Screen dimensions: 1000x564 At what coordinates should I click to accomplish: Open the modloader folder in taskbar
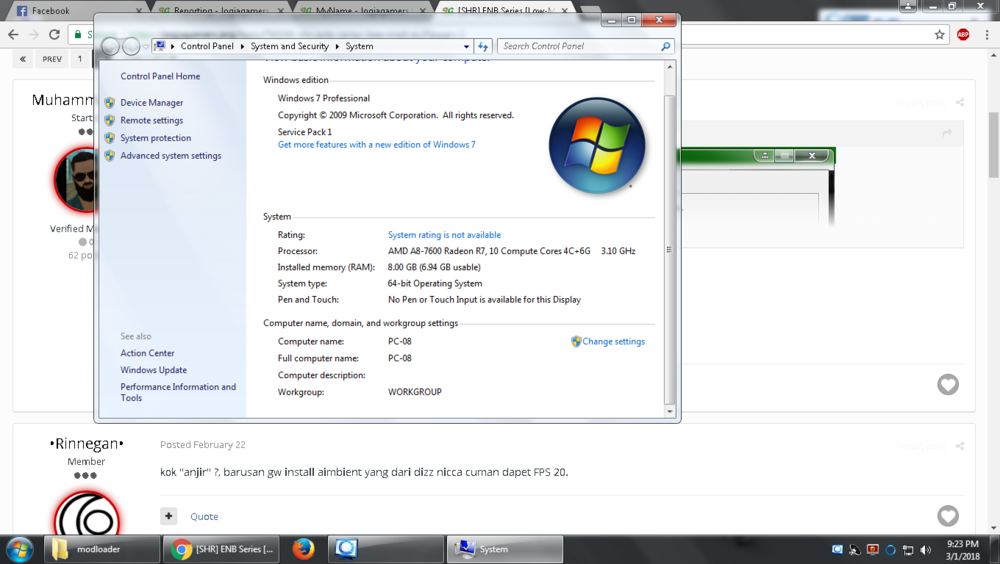pos(101,549)
